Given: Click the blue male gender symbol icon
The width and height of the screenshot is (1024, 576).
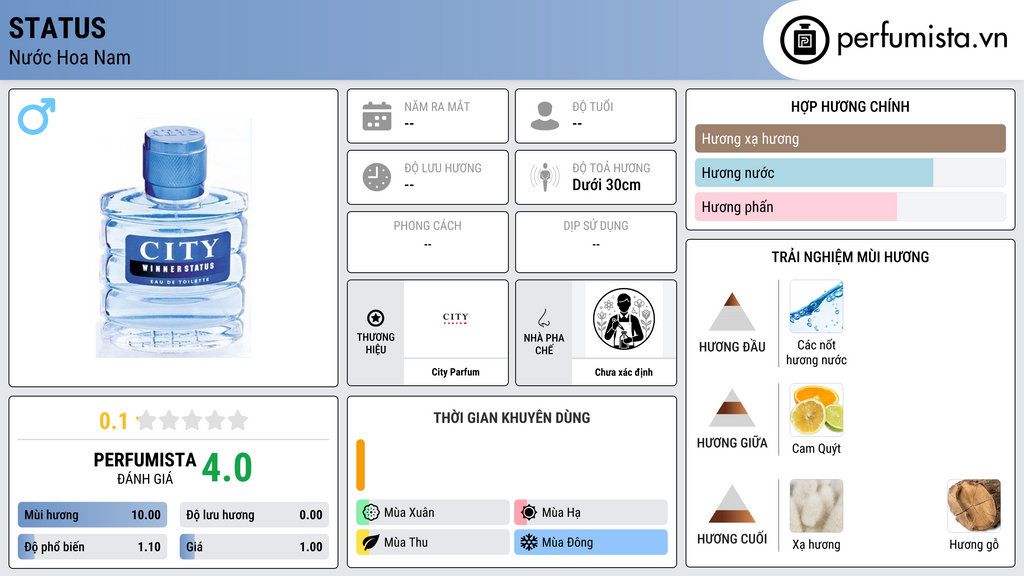Looking at the screenshot, I should [37, 116].
